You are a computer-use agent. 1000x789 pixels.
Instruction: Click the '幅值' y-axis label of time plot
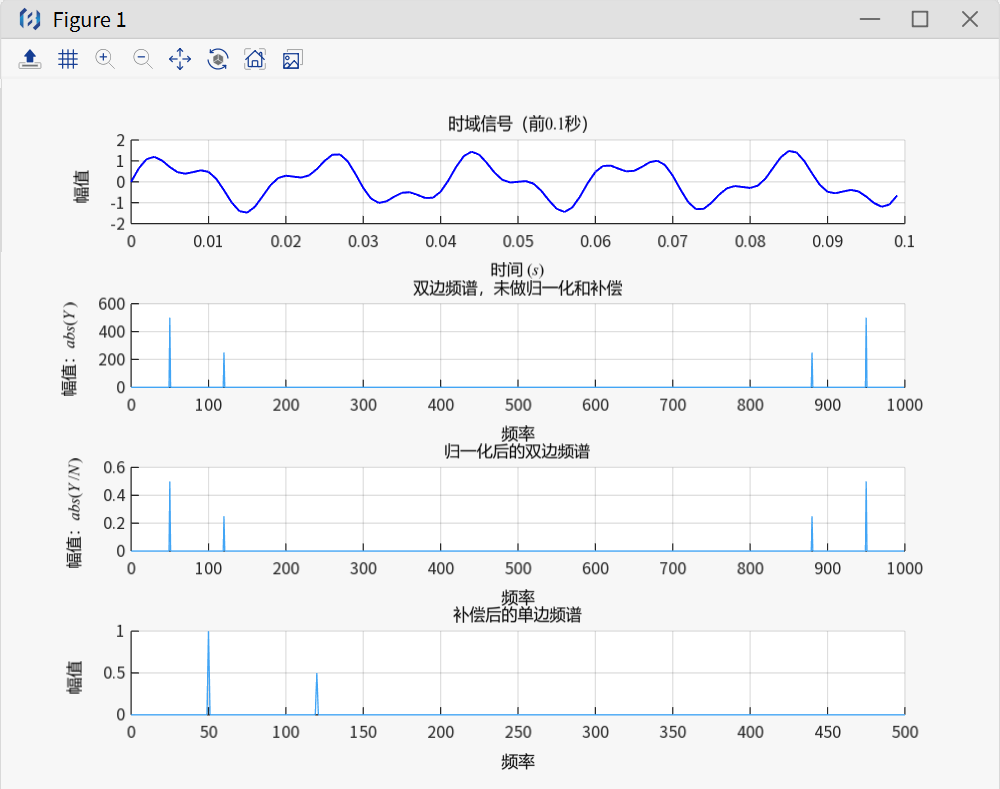coord(82,186)
